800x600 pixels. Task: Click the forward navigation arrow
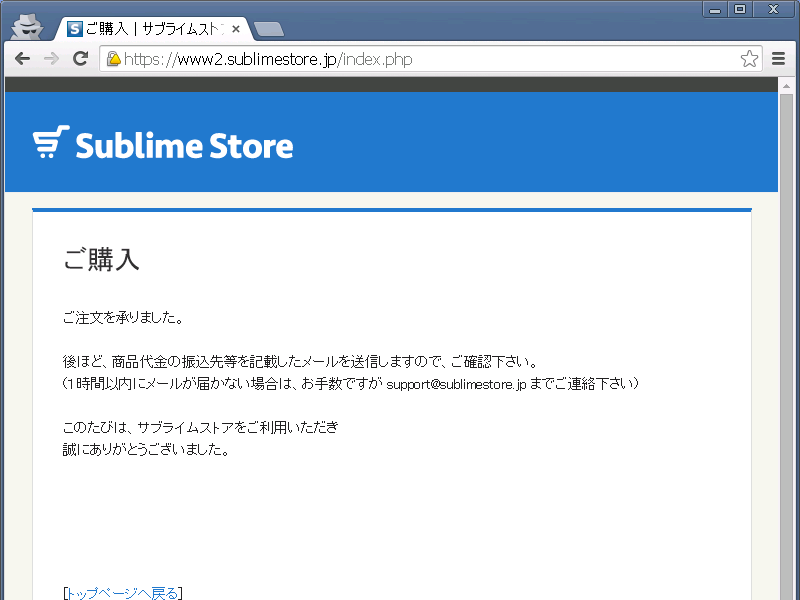click(x=51, y=59)
